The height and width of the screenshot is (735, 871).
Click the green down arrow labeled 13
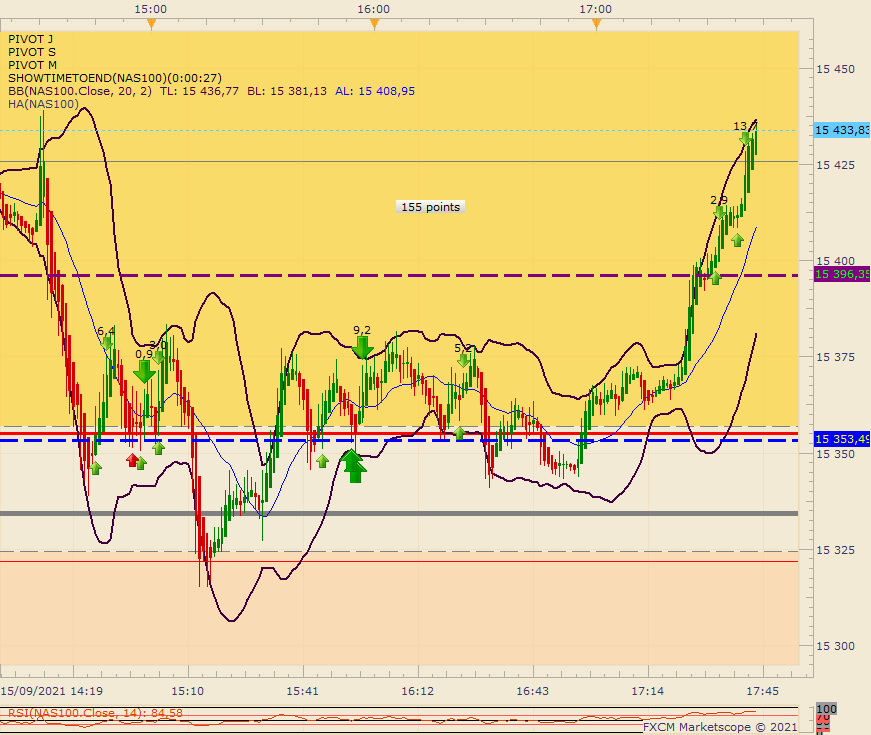pos(745,138)
